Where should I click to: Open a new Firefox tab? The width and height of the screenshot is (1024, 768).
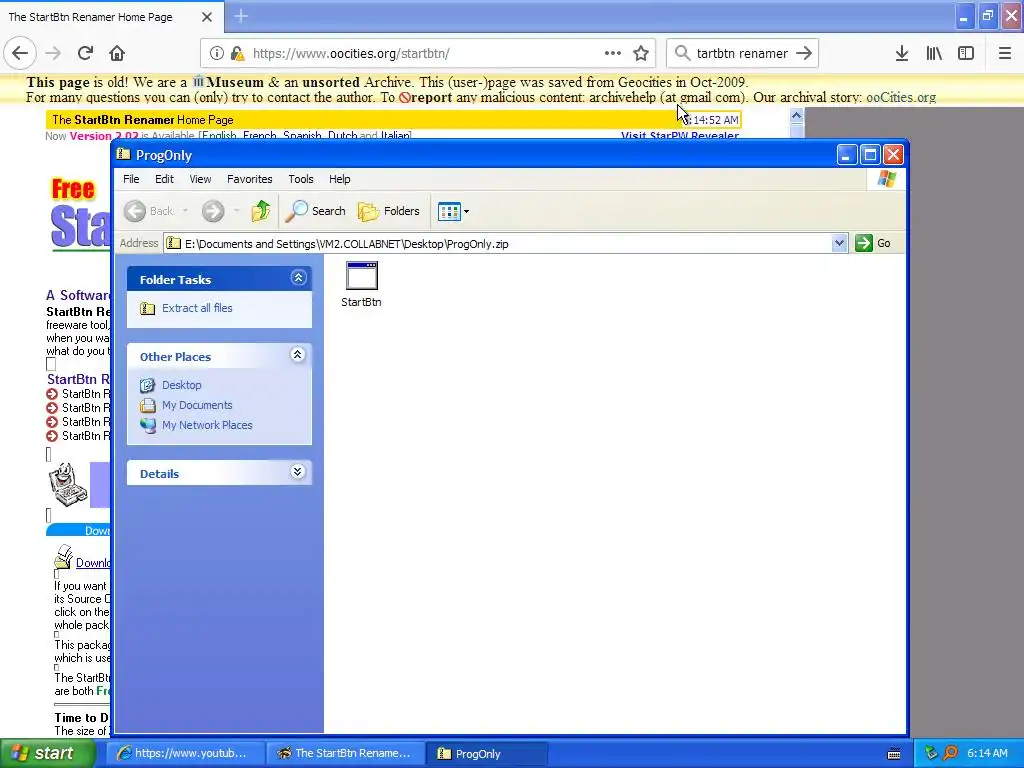(241, 16)
